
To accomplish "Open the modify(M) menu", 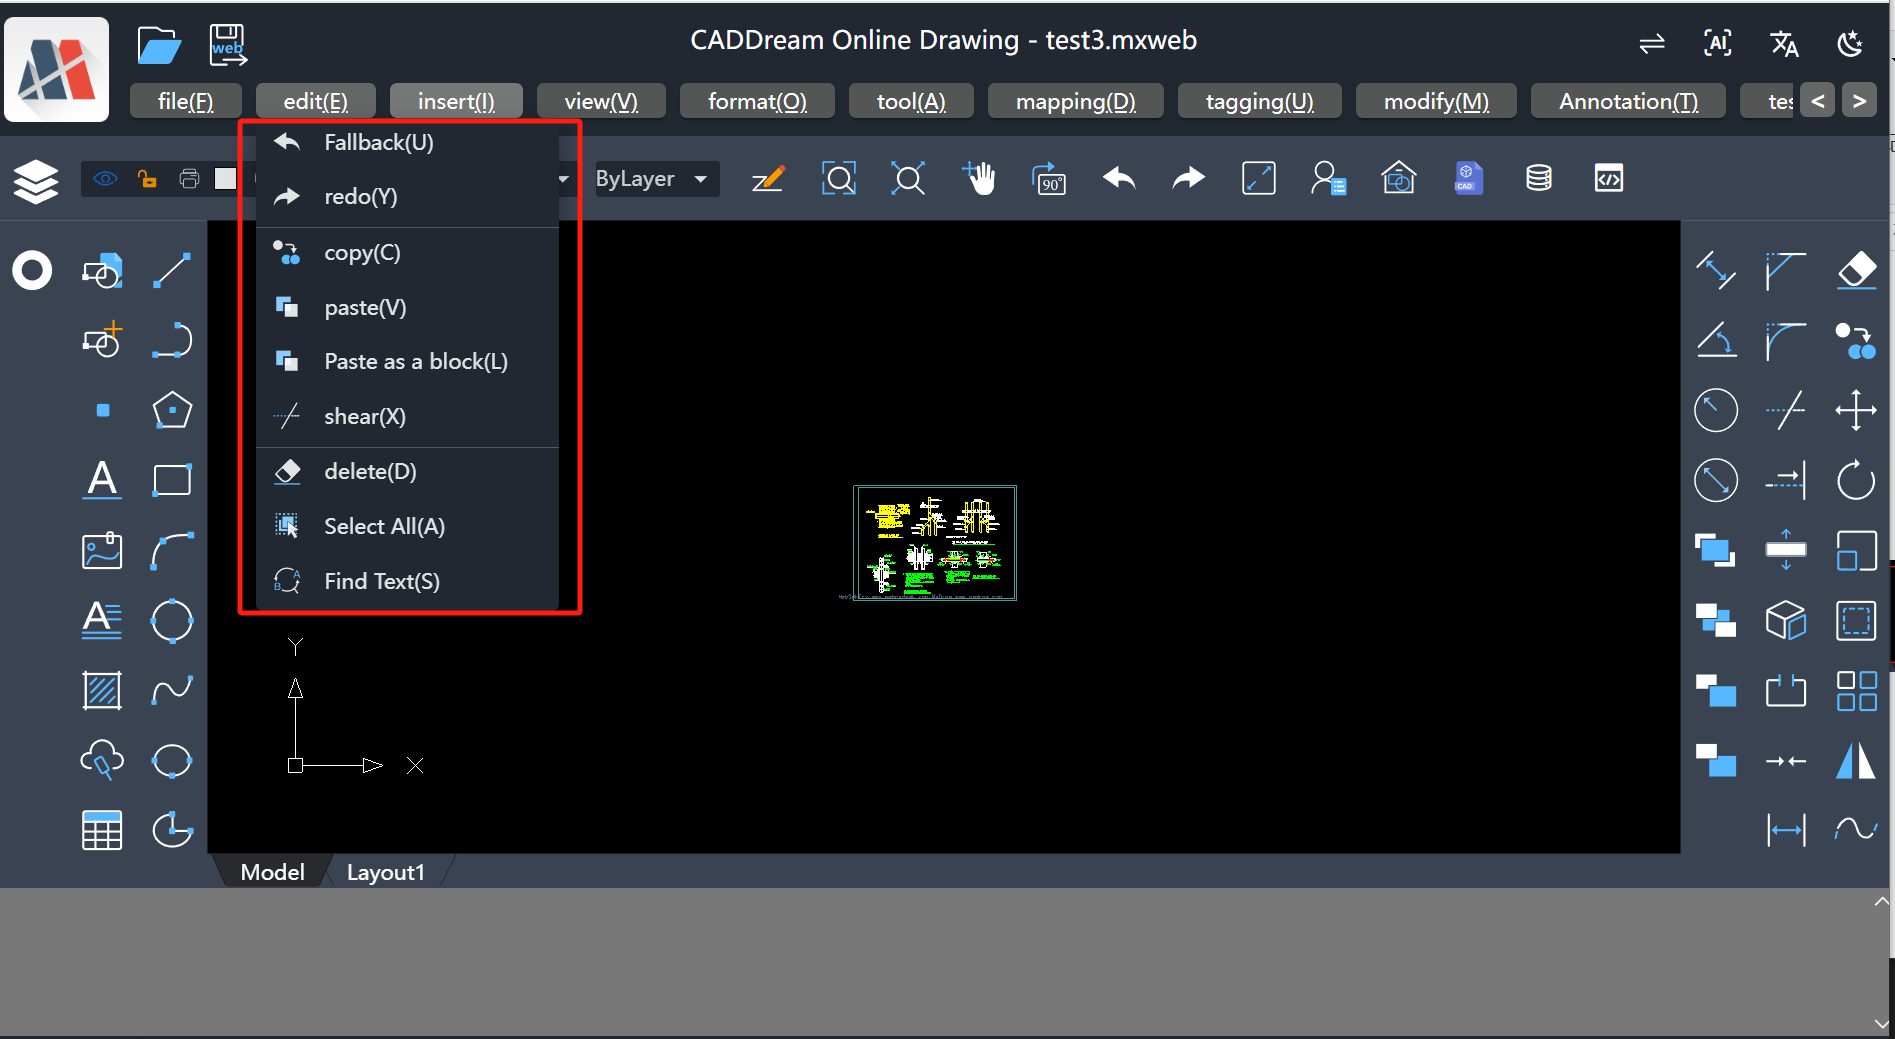I will (1436, 101).
